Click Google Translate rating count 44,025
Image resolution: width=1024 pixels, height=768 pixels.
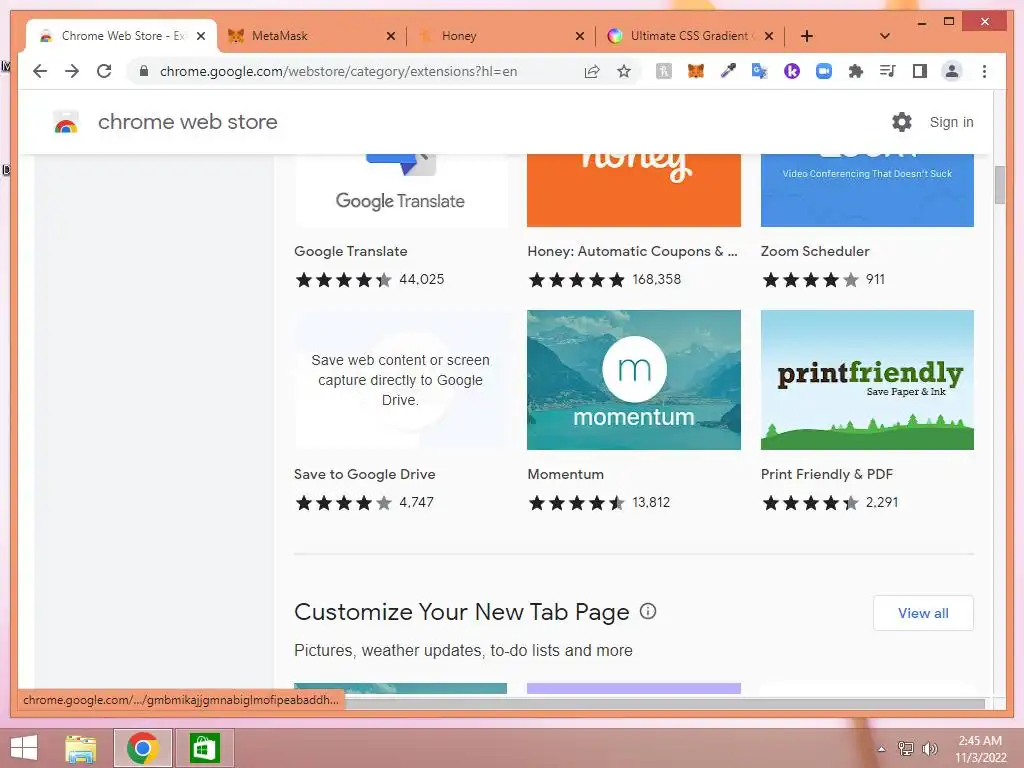click(x=421, y=280)
